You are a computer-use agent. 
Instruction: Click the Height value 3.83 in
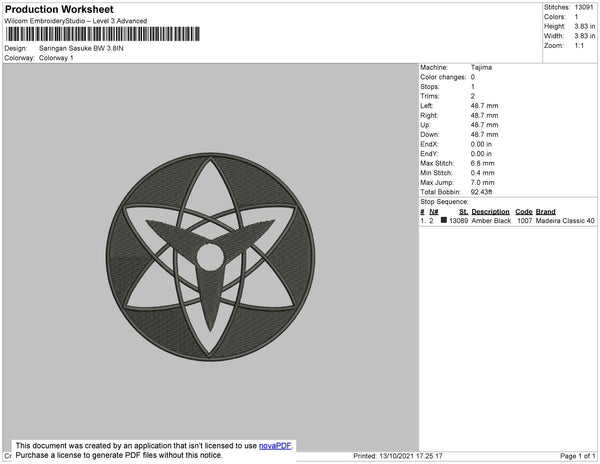tap(585, 26)
